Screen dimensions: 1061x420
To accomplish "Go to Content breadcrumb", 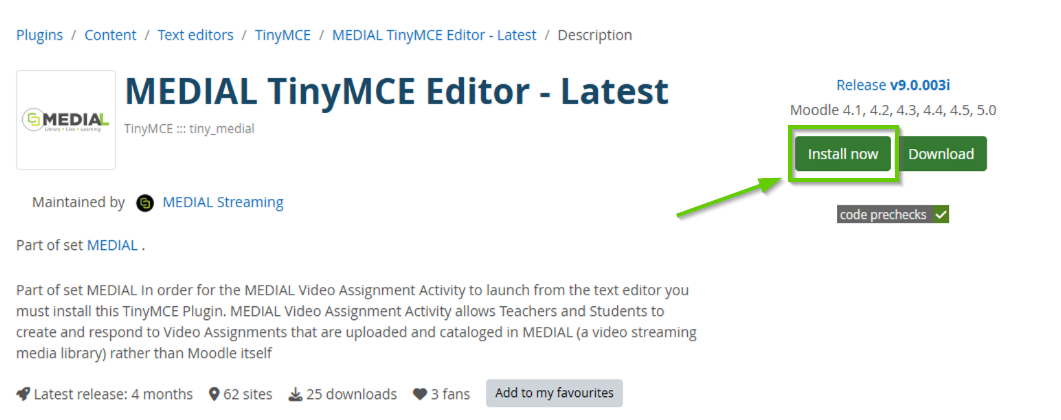I will (110, 35).
